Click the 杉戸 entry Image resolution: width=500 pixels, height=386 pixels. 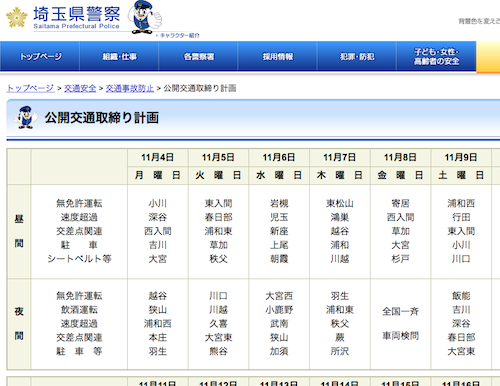(400, 259)
